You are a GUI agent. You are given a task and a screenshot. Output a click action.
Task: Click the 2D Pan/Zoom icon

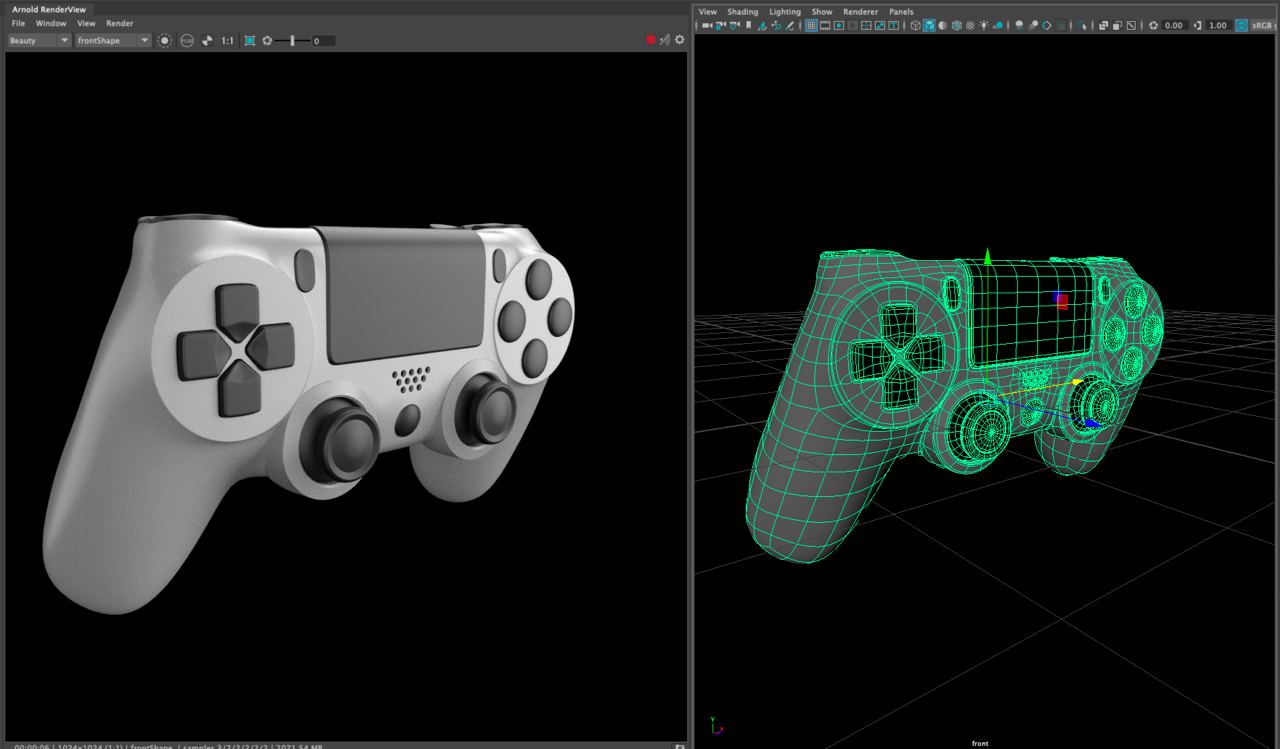pos(776,25)
